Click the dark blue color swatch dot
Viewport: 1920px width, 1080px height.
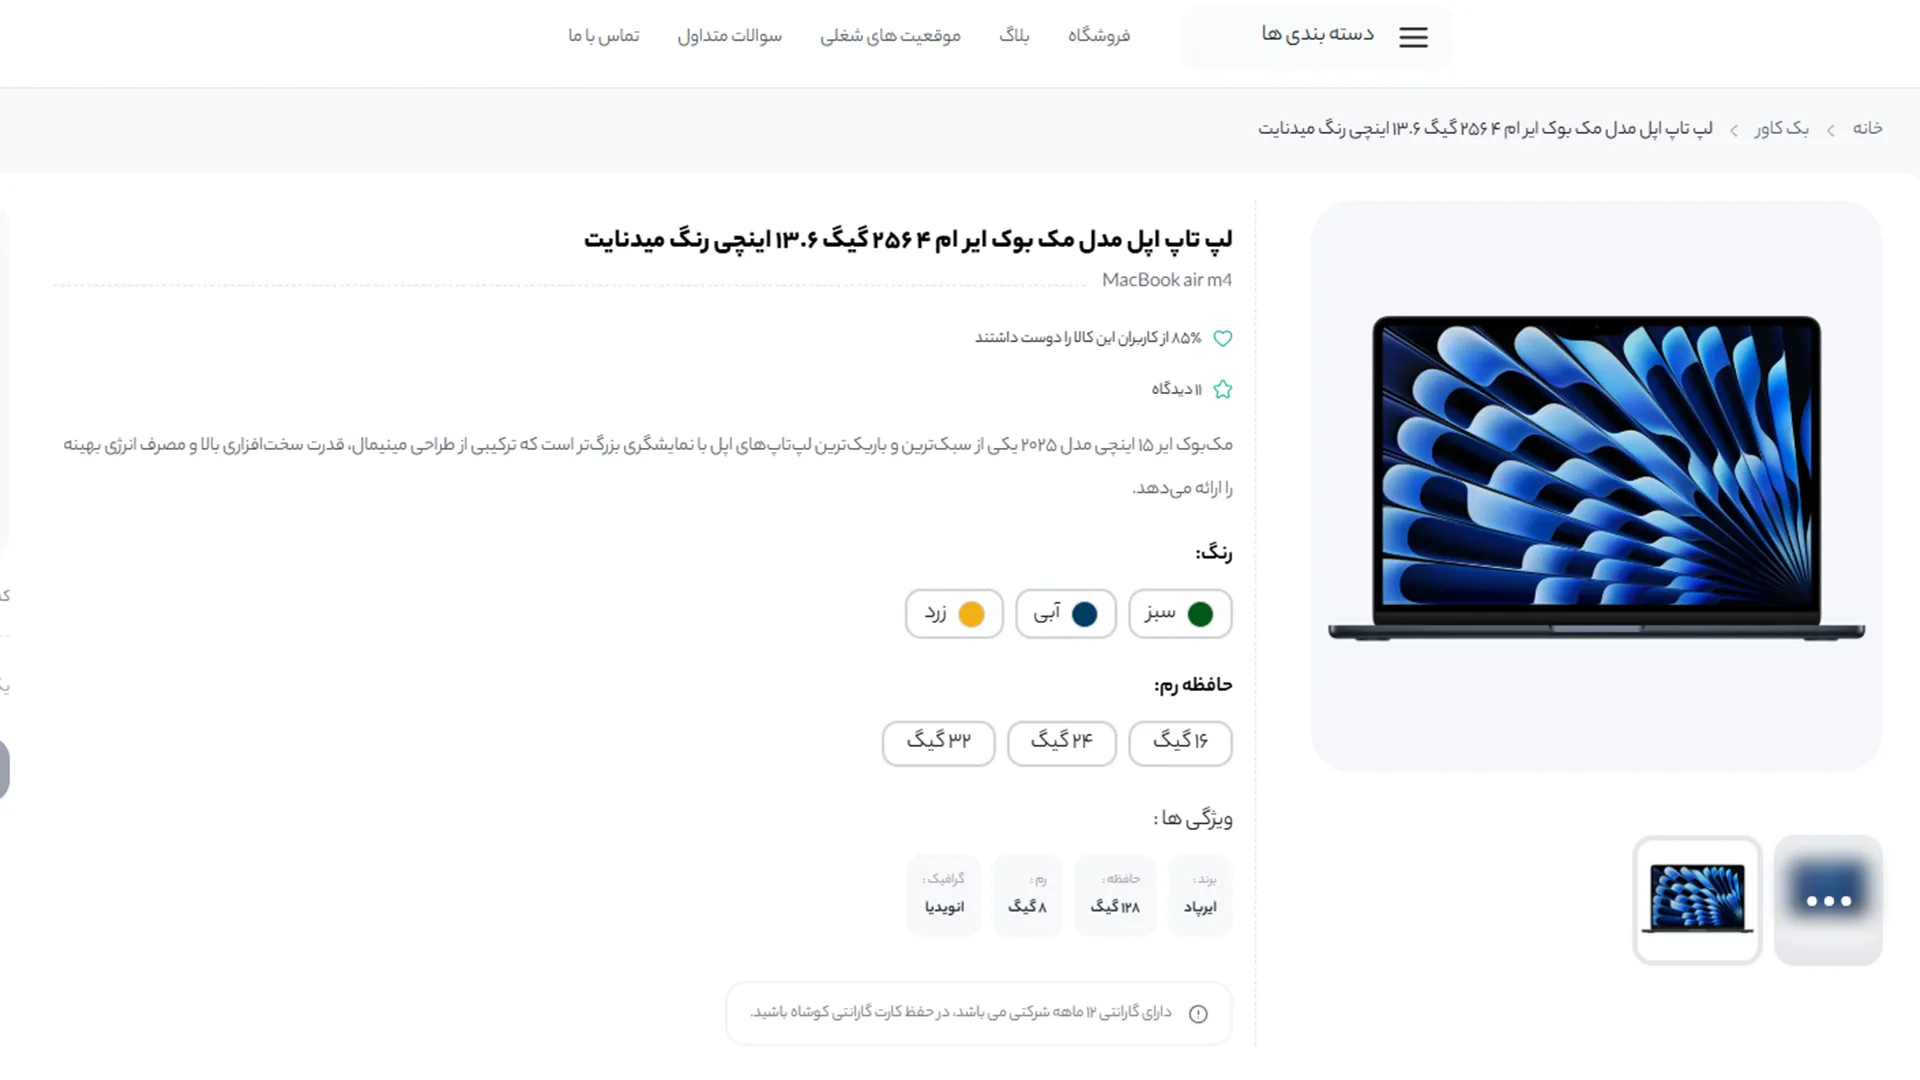1084,614
